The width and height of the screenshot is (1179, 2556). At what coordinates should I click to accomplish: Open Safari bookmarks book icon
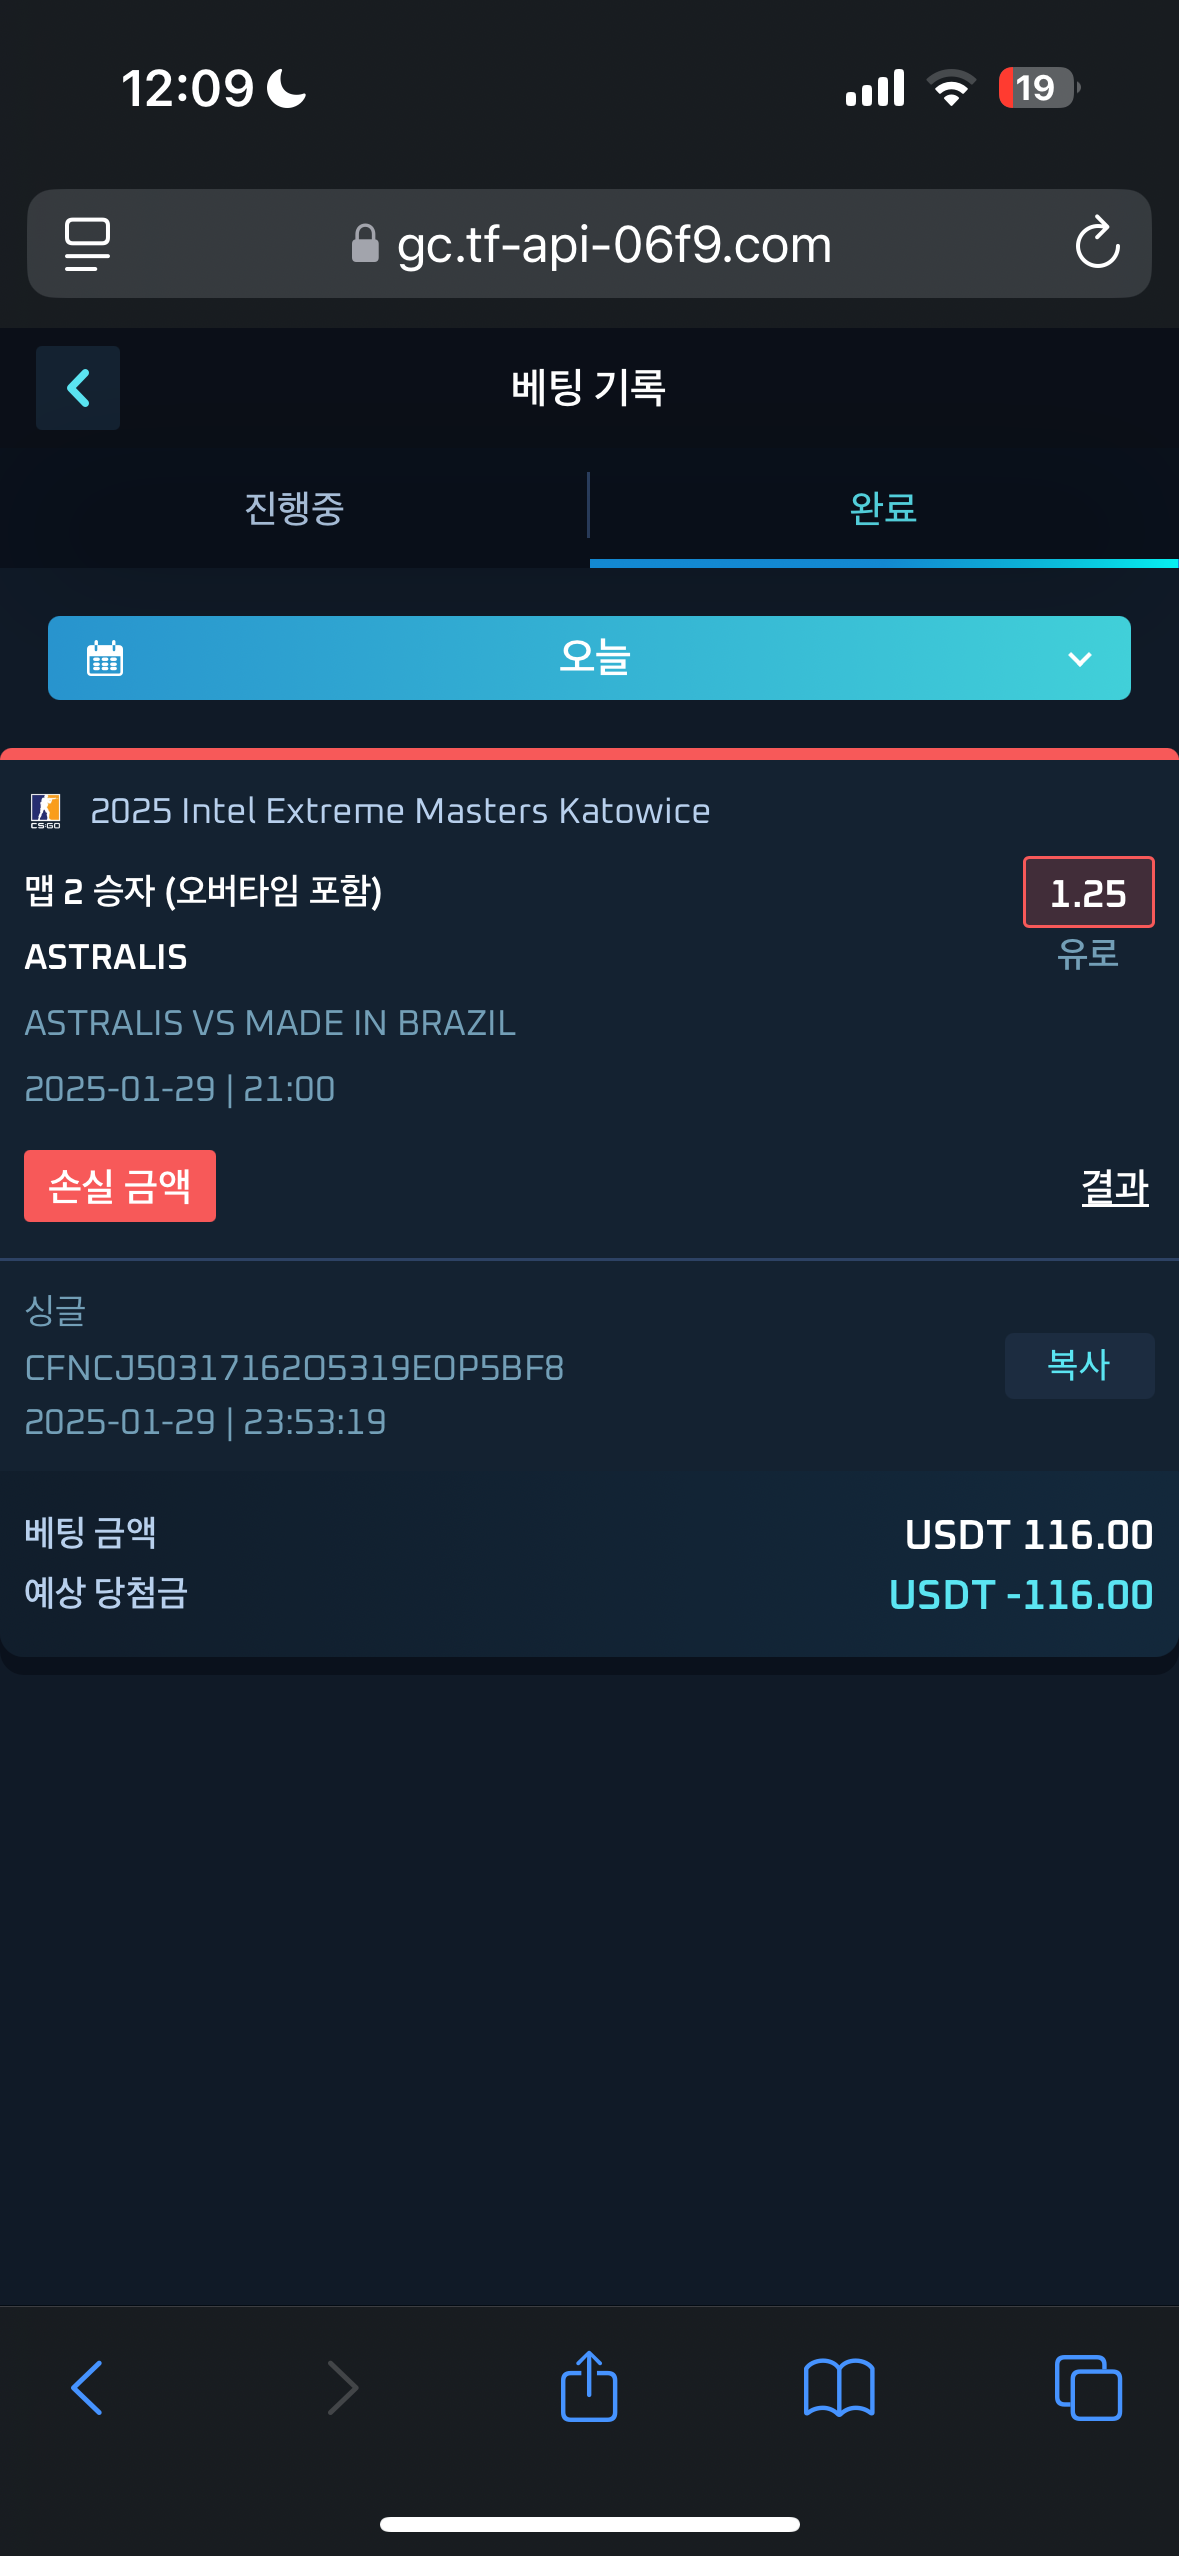839,2388
